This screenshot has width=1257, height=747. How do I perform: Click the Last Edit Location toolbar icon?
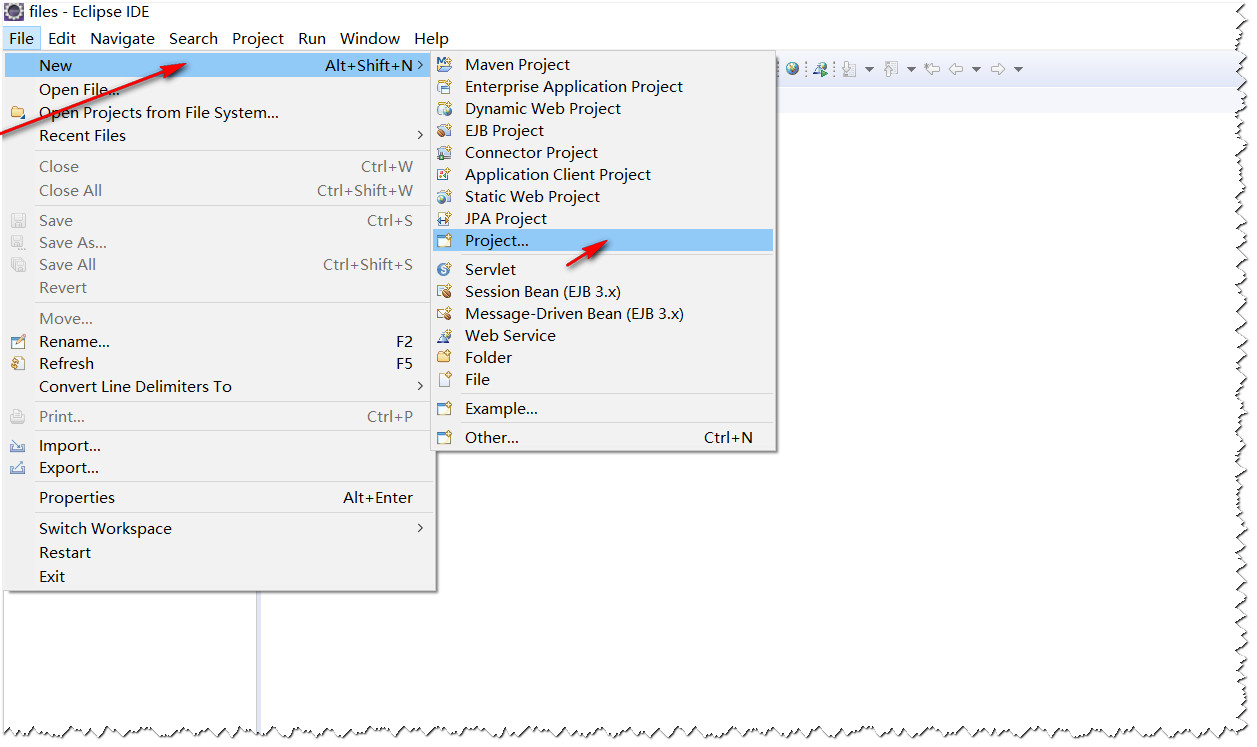[x=932, y=68]
